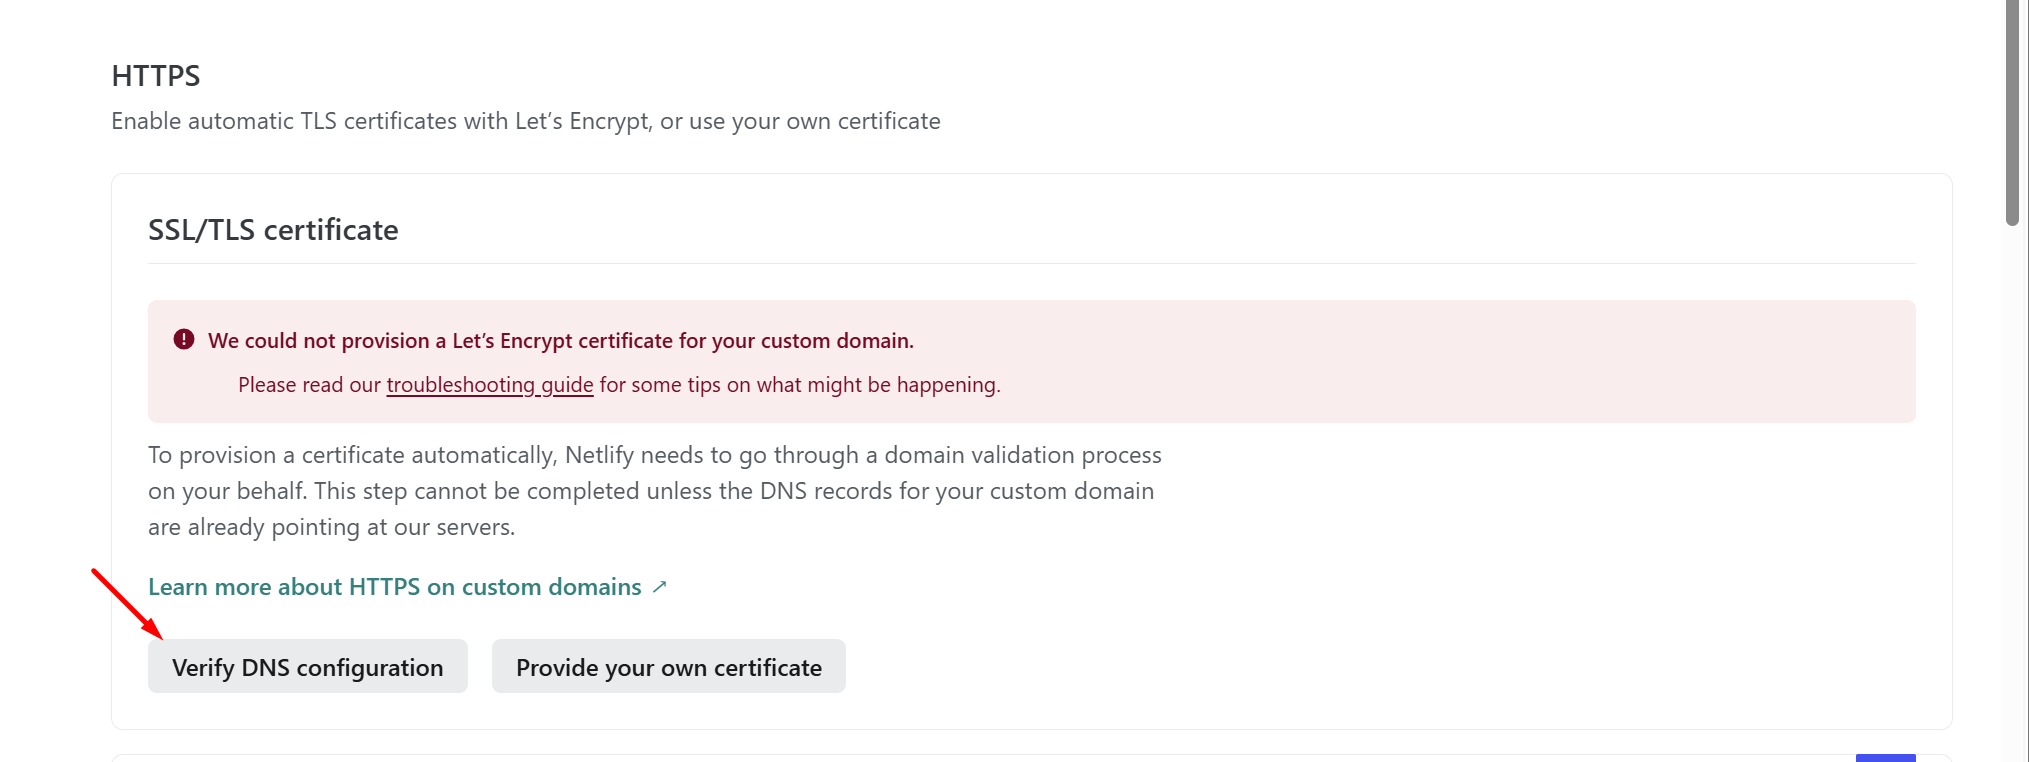Click the divider under SSL/TLS certificate title

tap(1030, 264)
